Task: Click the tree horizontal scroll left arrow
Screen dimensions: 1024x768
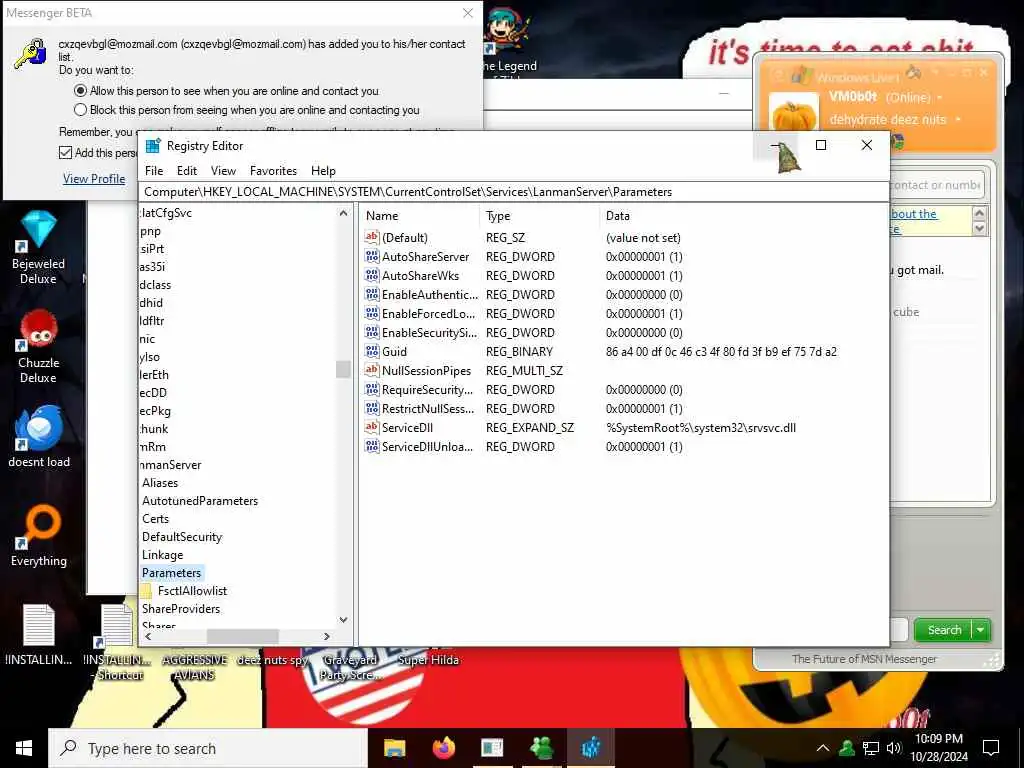Action: (x=148, y=636)
